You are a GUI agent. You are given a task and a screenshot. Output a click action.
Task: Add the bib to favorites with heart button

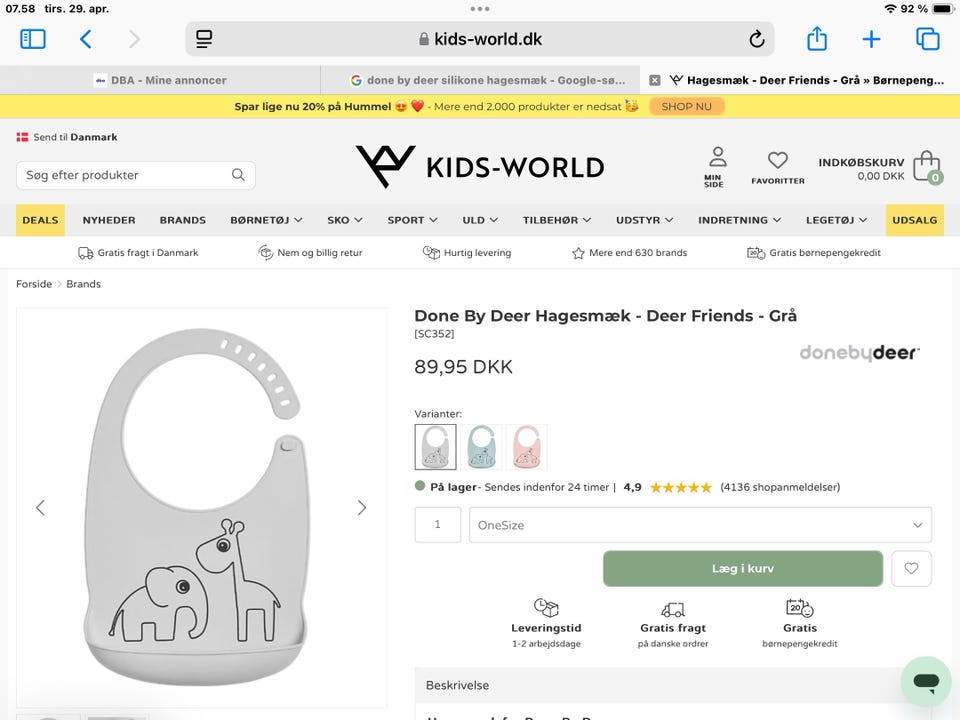coord(911,568)
